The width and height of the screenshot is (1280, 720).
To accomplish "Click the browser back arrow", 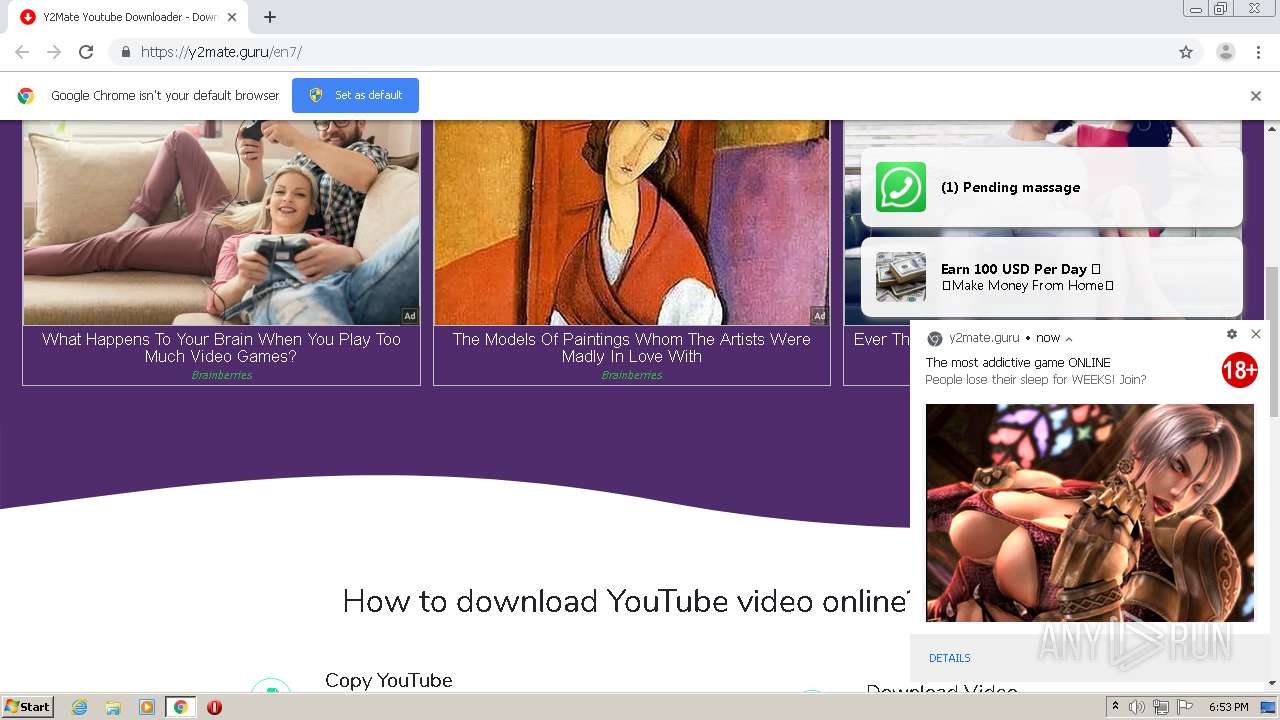I will pyautogui.click(x=22, y=52).
